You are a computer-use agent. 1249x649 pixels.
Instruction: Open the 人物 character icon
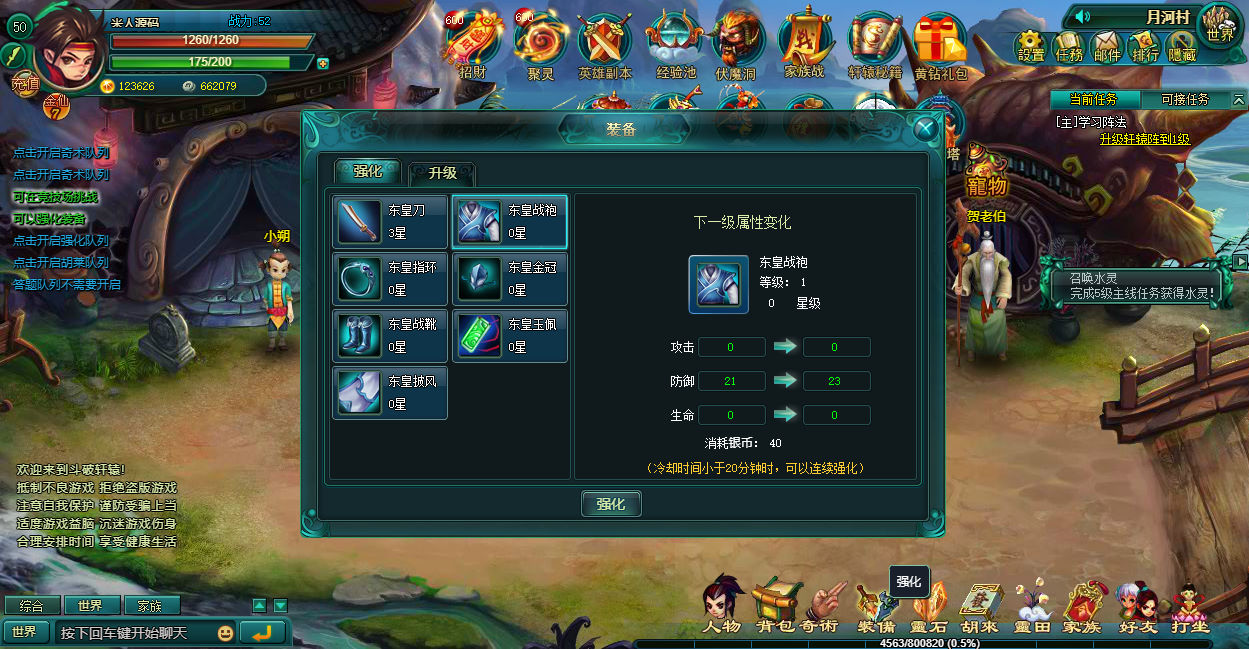click(x=722, y=606)
